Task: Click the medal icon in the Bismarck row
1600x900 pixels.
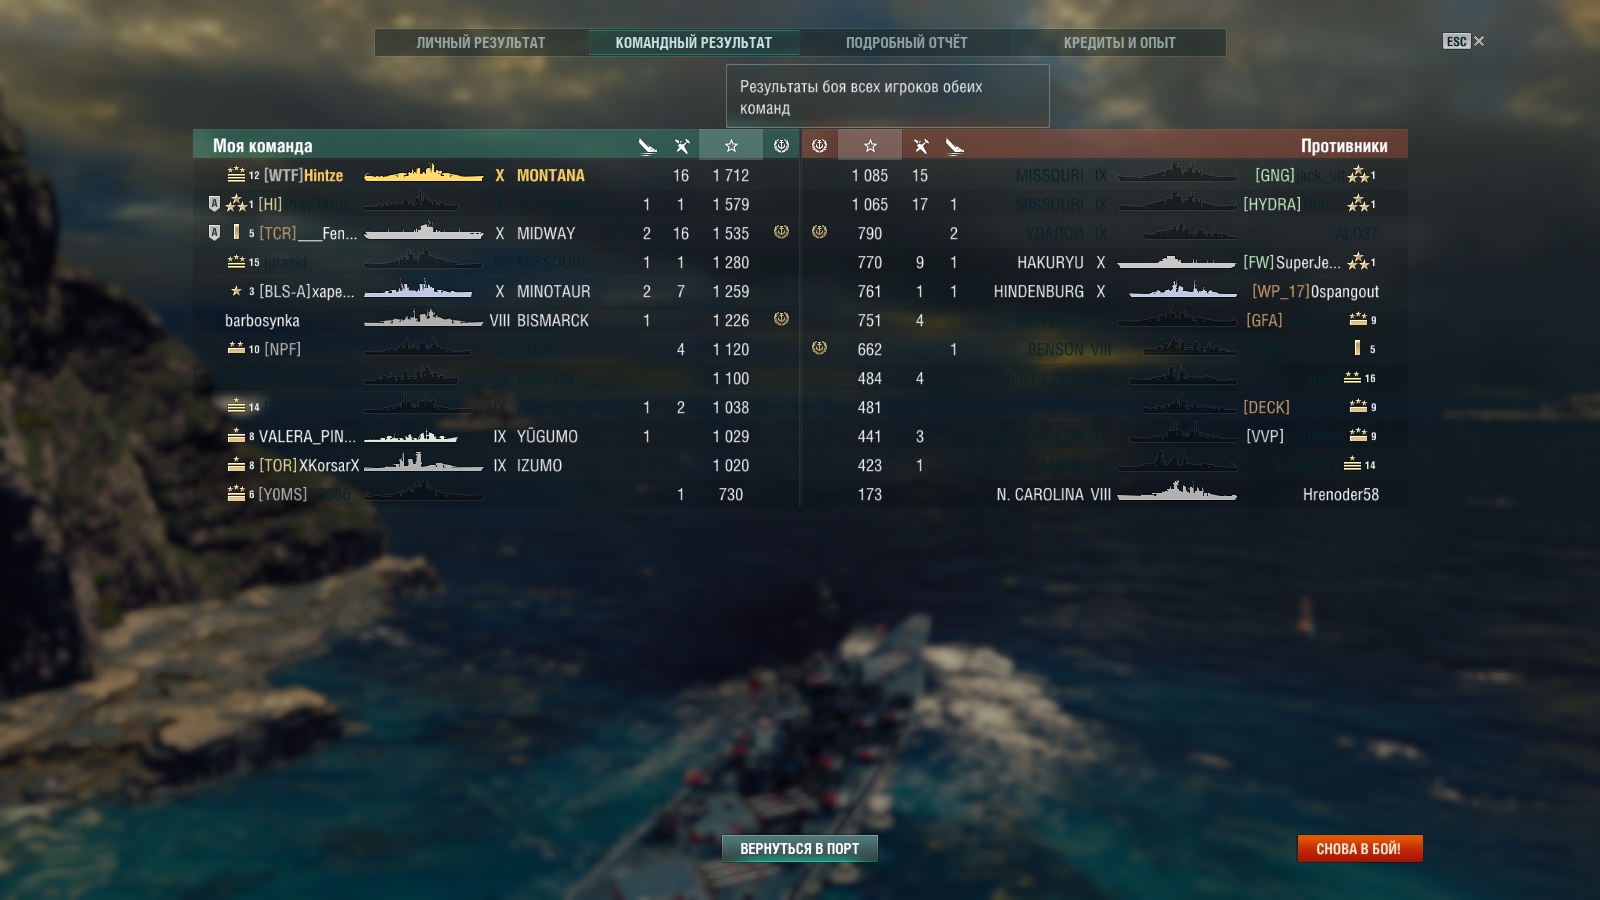Action: tap(781, 319)
